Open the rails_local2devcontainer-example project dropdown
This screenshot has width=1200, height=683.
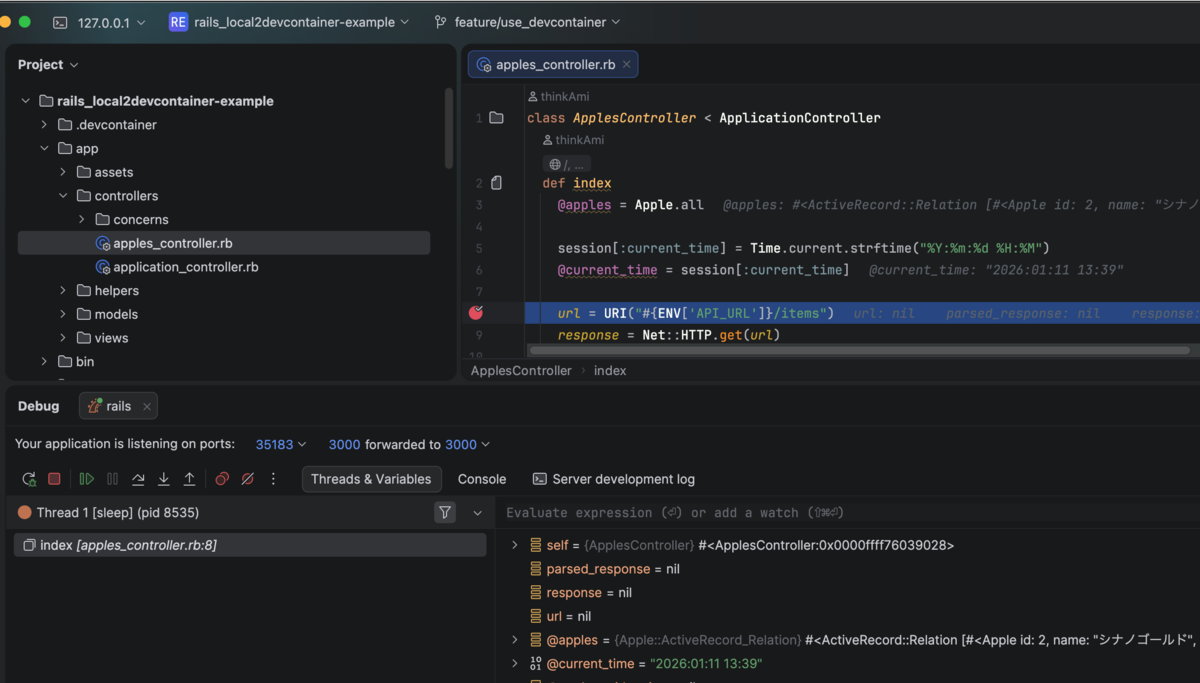point(289,22)
